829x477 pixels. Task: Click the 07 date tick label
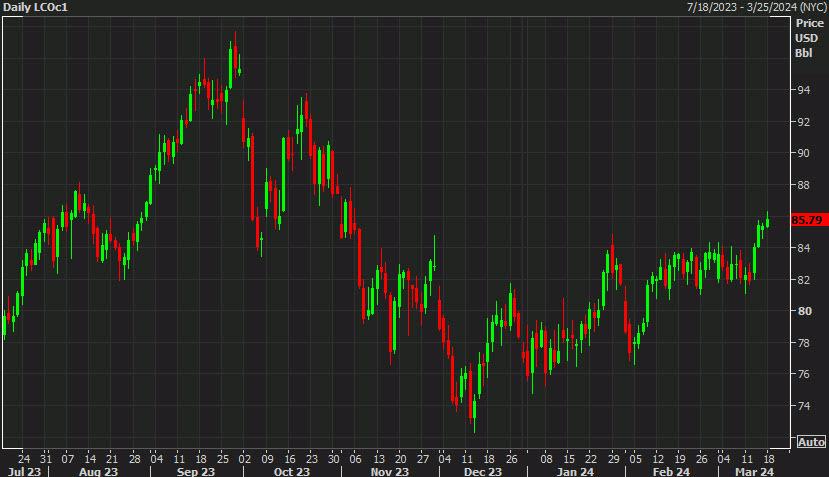coord(68,458)
